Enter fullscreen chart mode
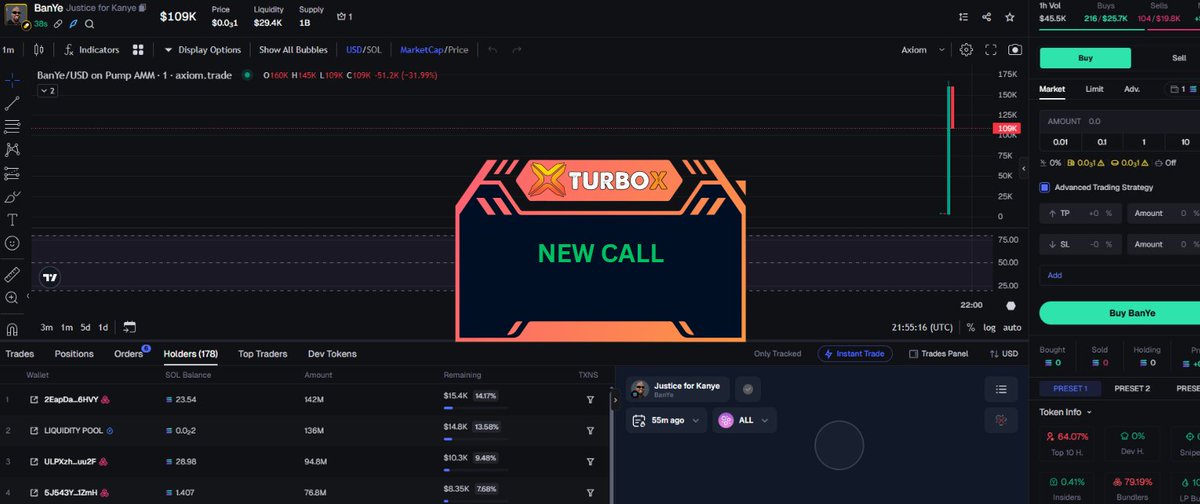The width and height of the screenshot is (1200, 504). point(991,49)
